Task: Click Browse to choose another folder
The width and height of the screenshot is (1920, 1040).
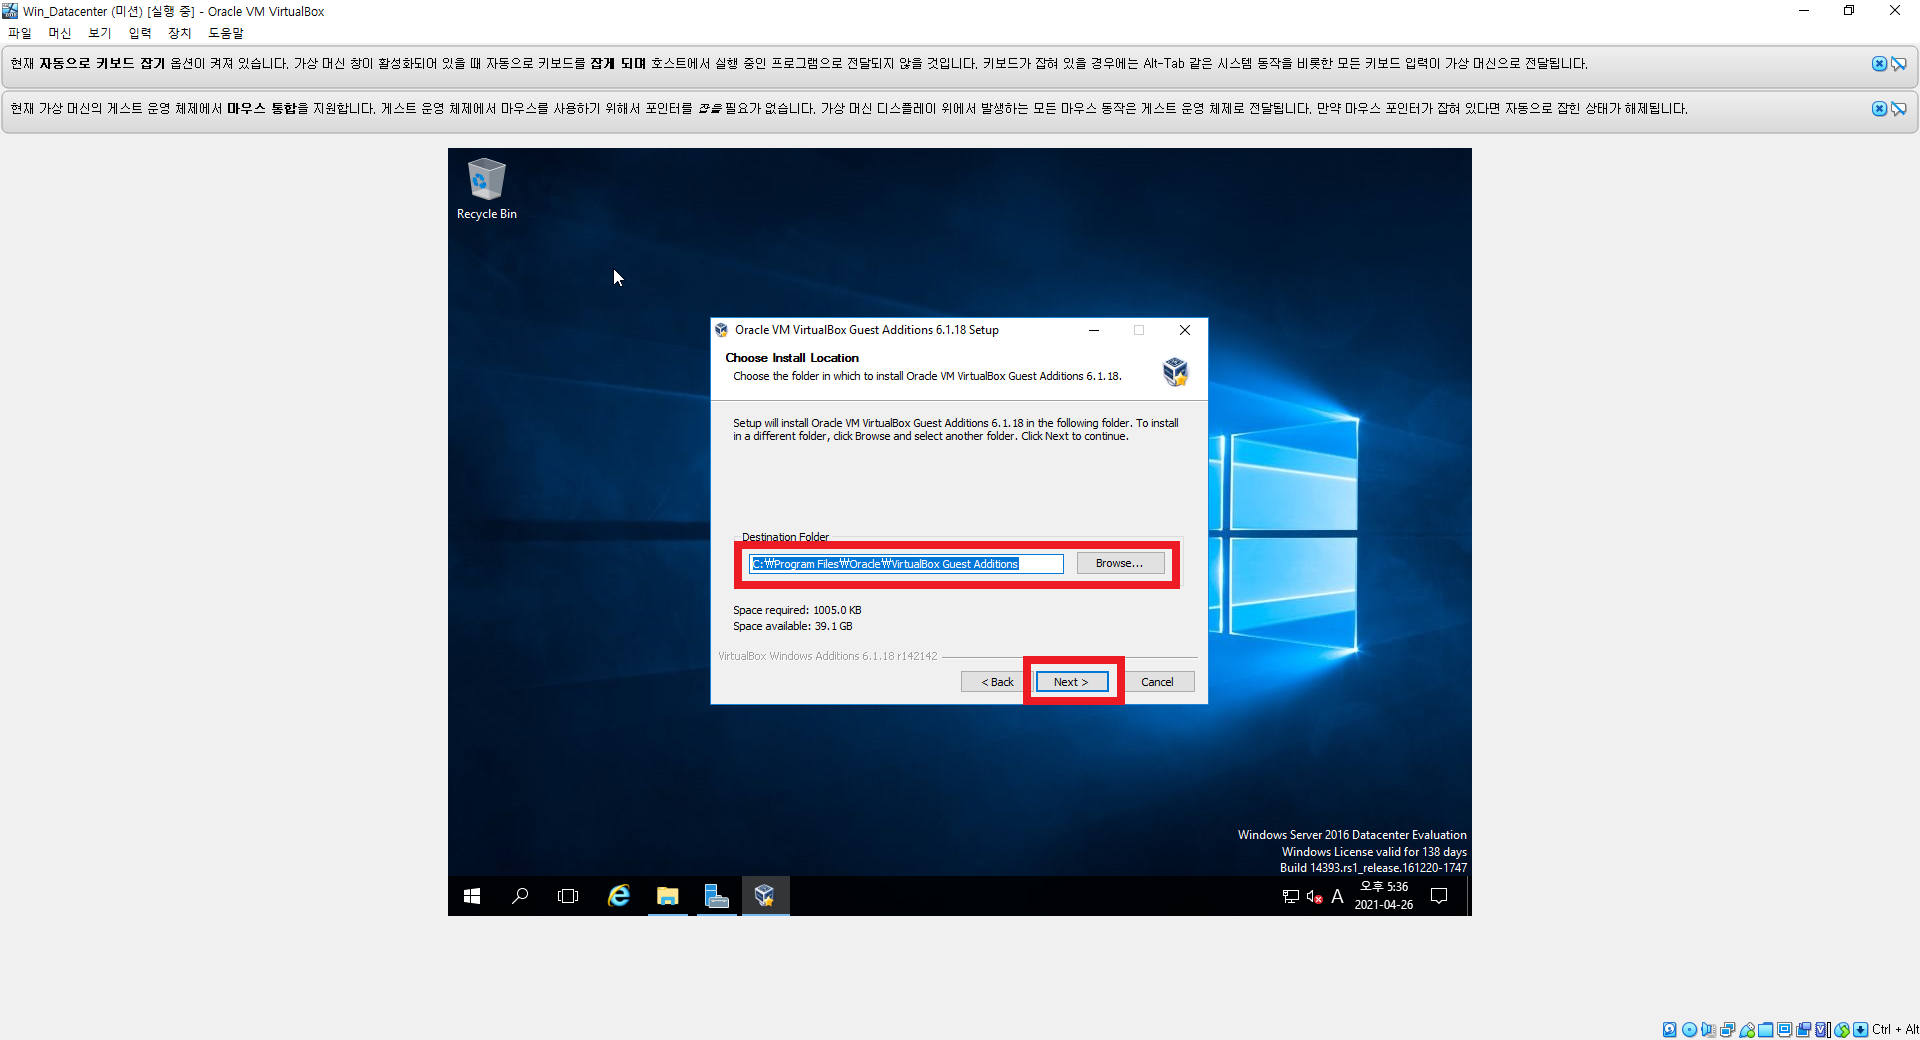Action: pos(1120,564)
